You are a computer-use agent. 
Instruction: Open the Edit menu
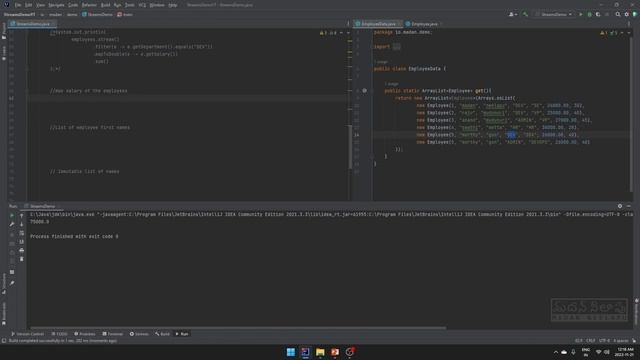pyautogui.click(x=28, y=5)
